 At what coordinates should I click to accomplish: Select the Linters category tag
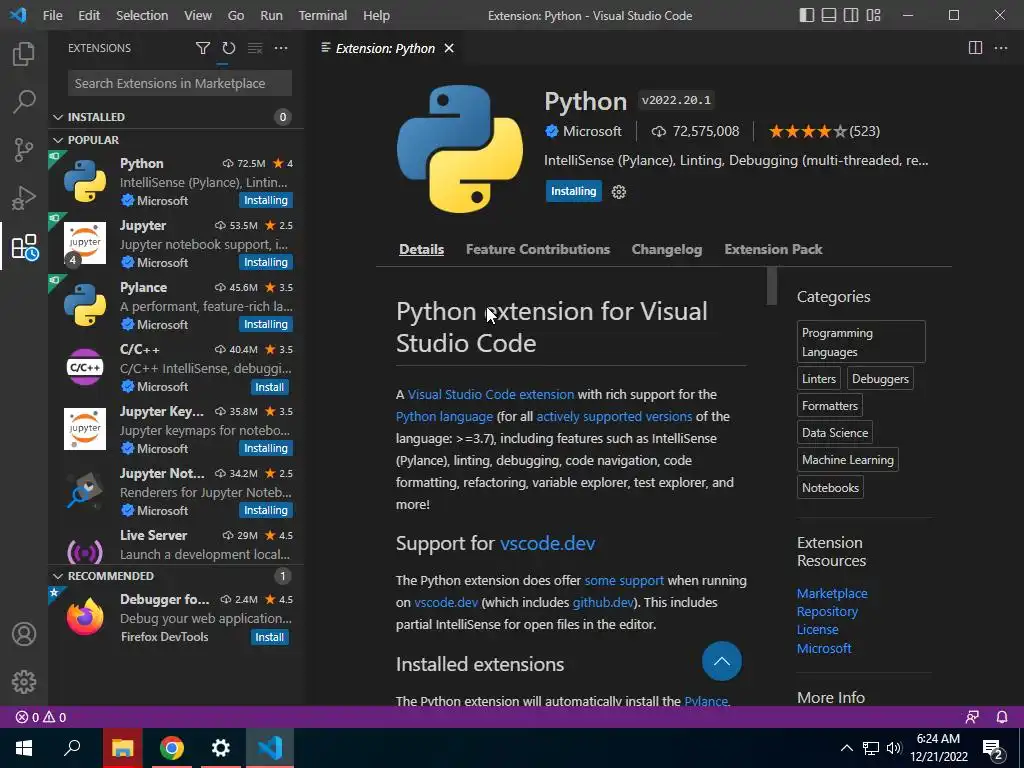818,379
